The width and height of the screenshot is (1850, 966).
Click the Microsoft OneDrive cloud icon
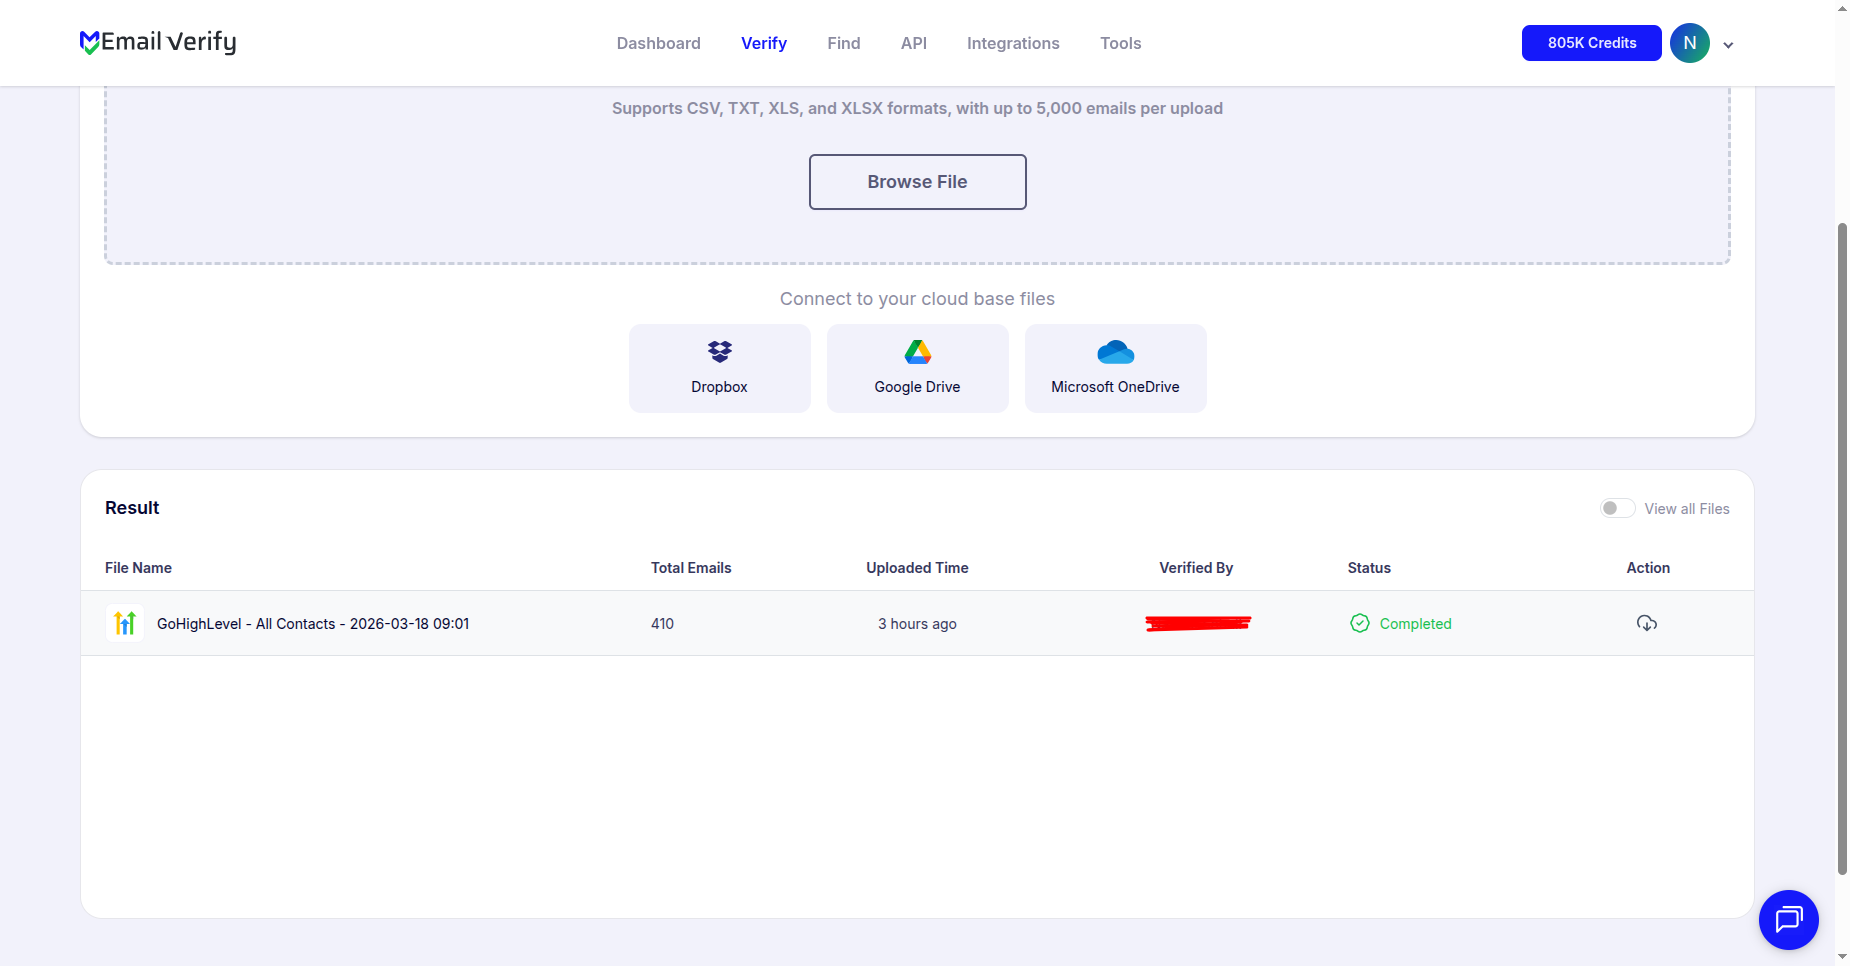1116,352
